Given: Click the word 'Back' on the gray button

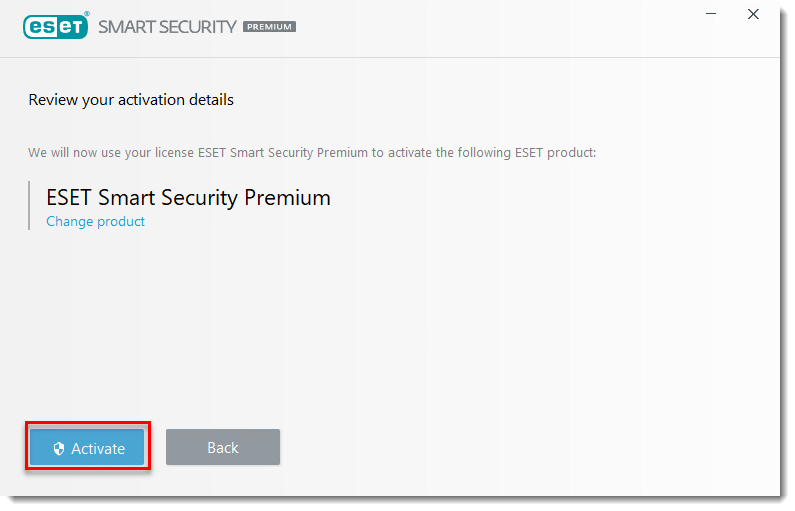Looking at the screenshot, I should point(222,448).
